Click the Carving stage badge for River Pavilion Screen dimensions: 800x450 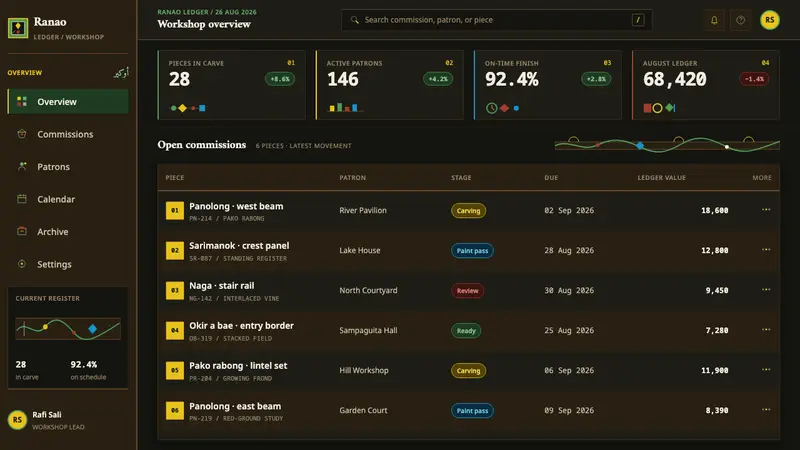[x=468, y=211]
